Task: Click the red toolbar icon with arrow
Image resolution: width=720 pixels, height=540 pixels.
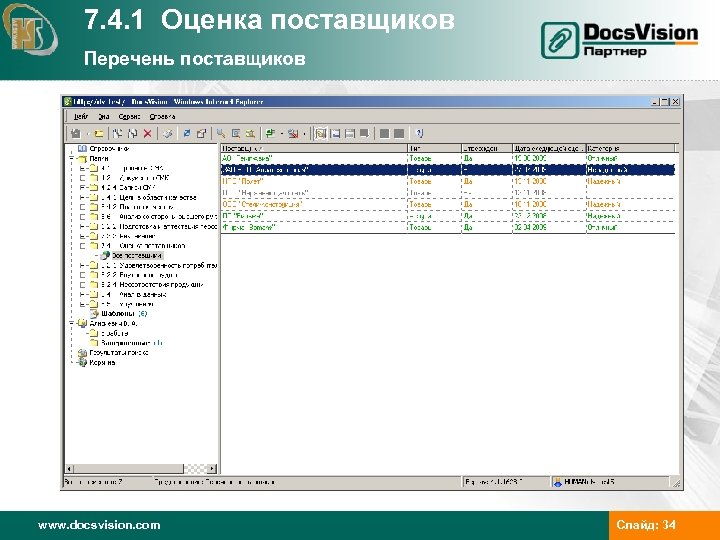Action: click(293, 134)
